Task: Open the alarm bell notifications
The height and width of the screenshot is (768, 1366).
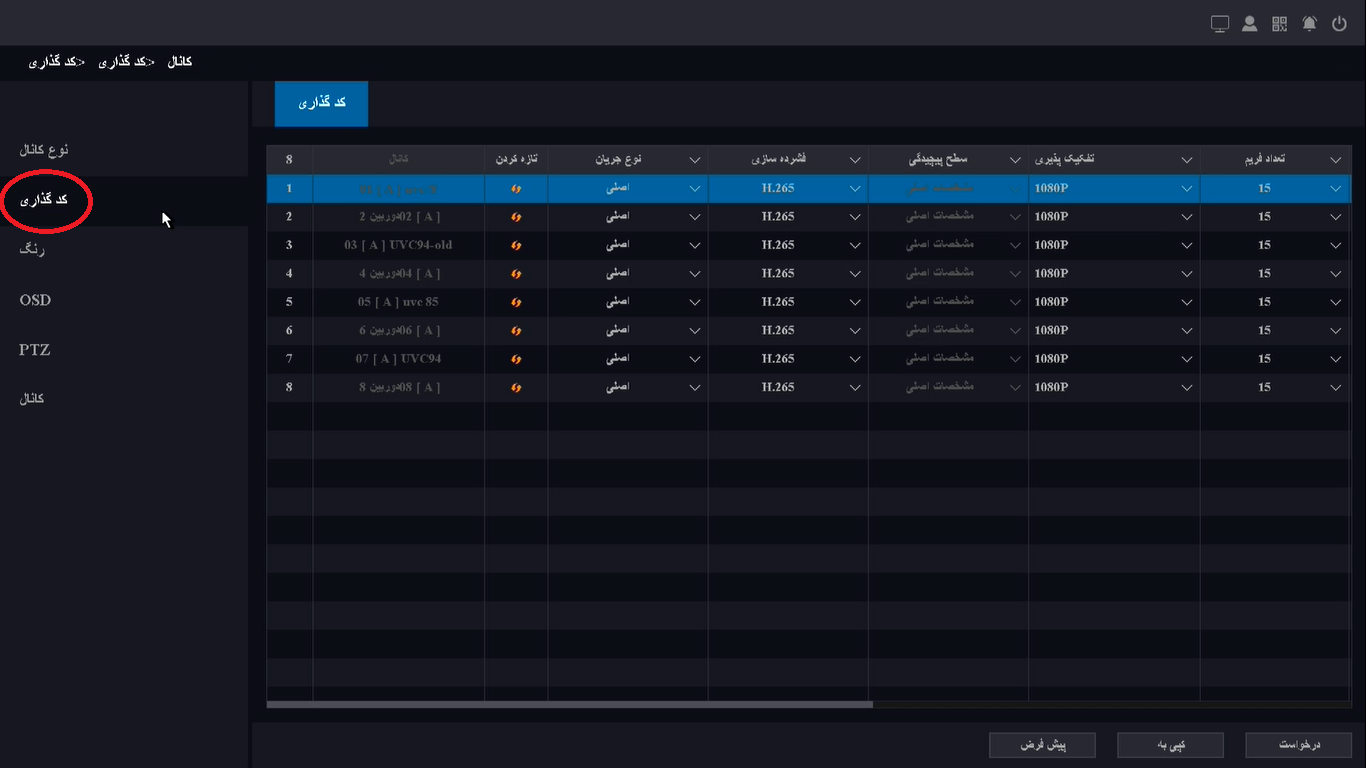Action: [1310, 24]
